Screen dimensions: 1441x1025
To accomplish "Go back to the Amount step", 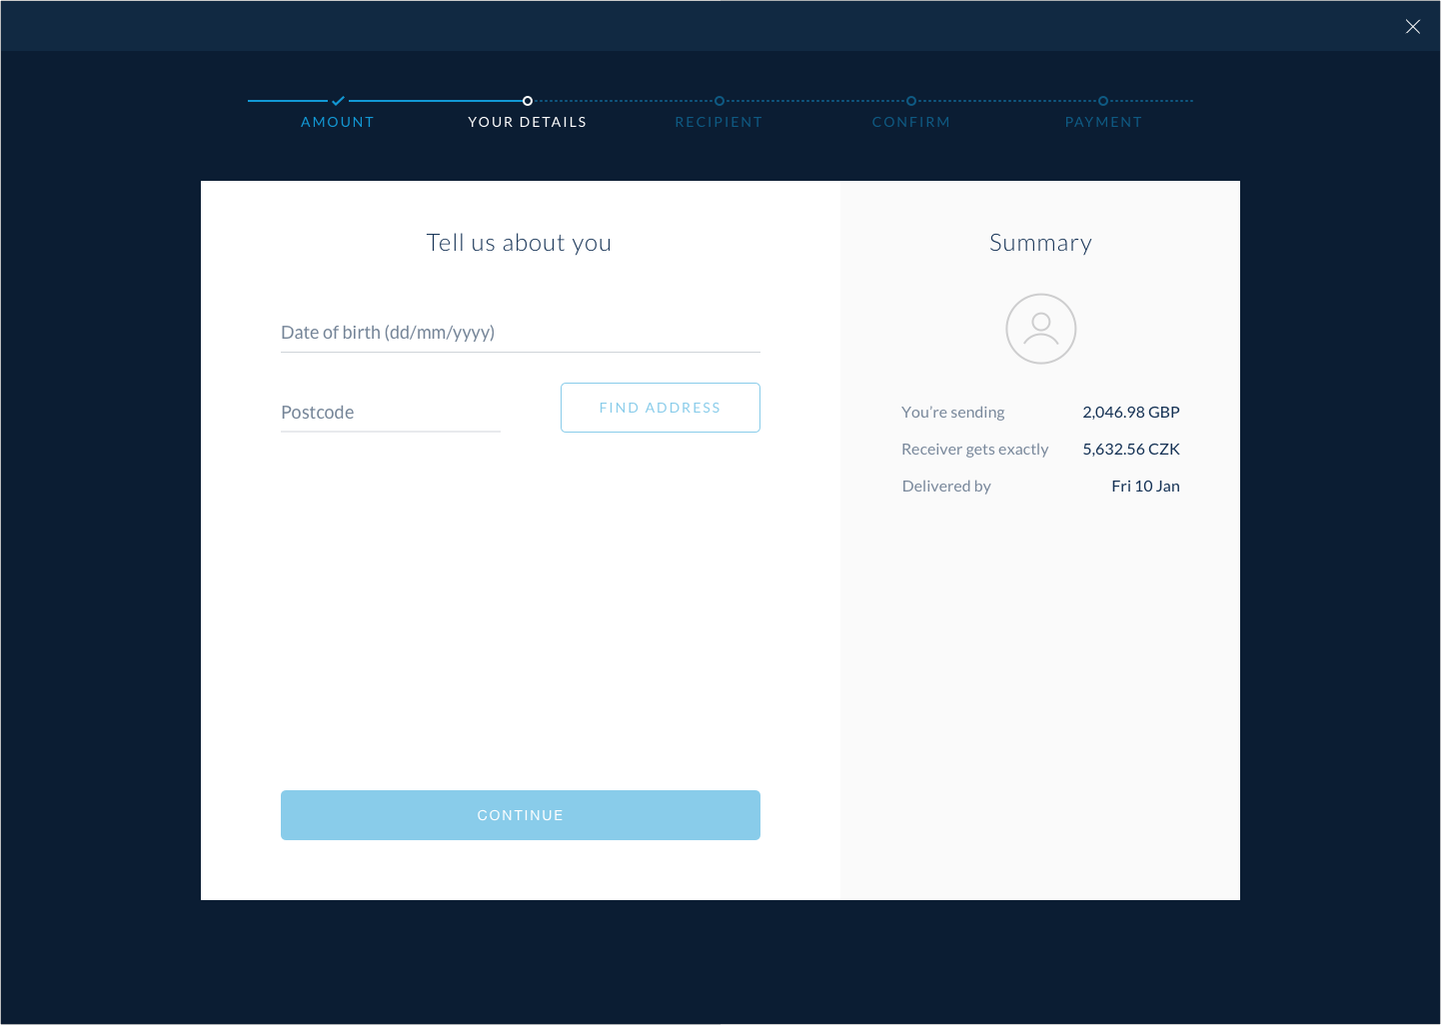I will (x=337, y=122).
